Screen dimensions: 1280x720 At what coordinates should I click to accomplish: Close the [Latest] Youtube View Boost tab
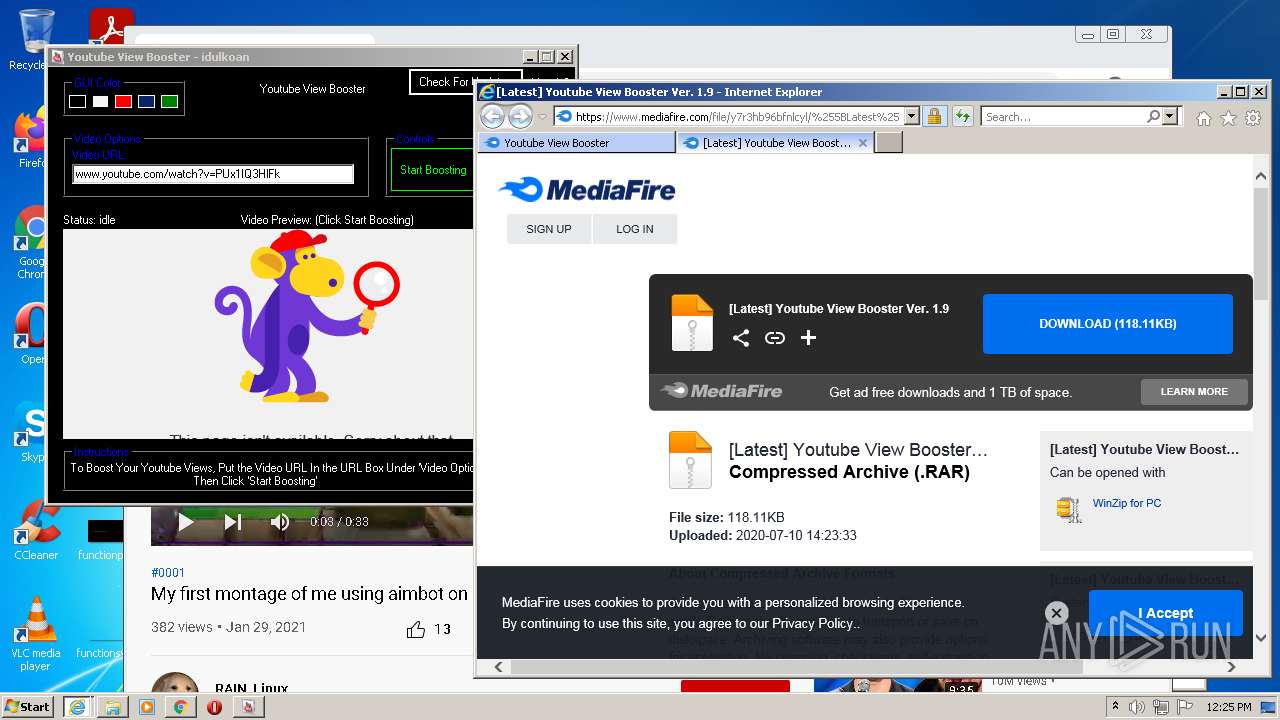click(x=863, y=143)
